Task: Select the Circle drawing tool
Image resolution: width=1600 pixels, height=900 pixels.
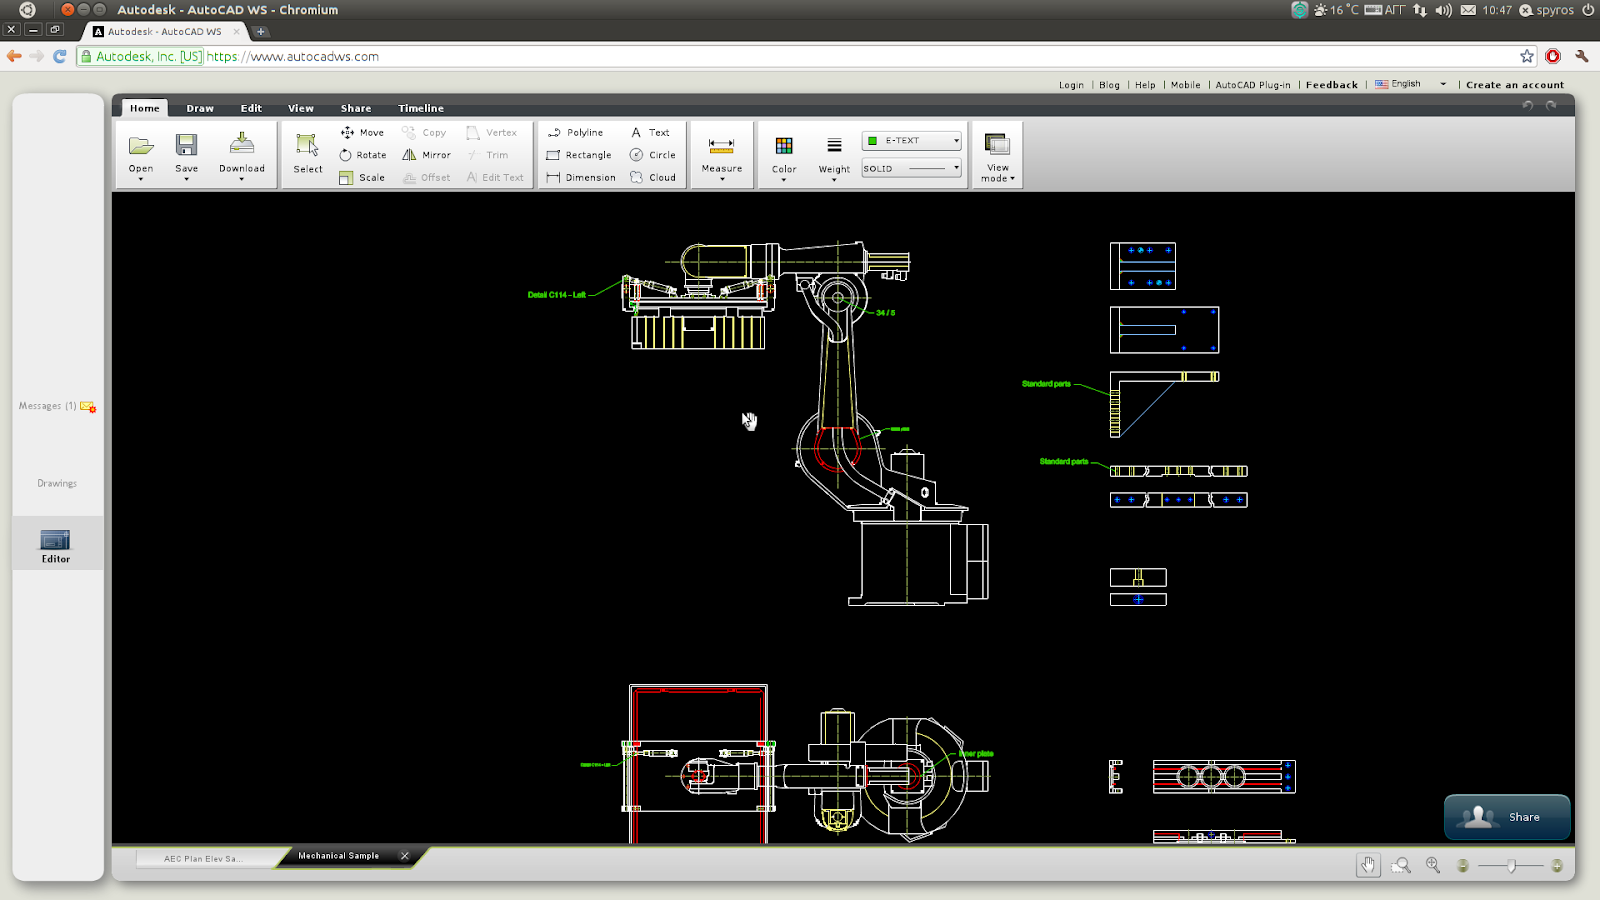Action: (653, 155)
